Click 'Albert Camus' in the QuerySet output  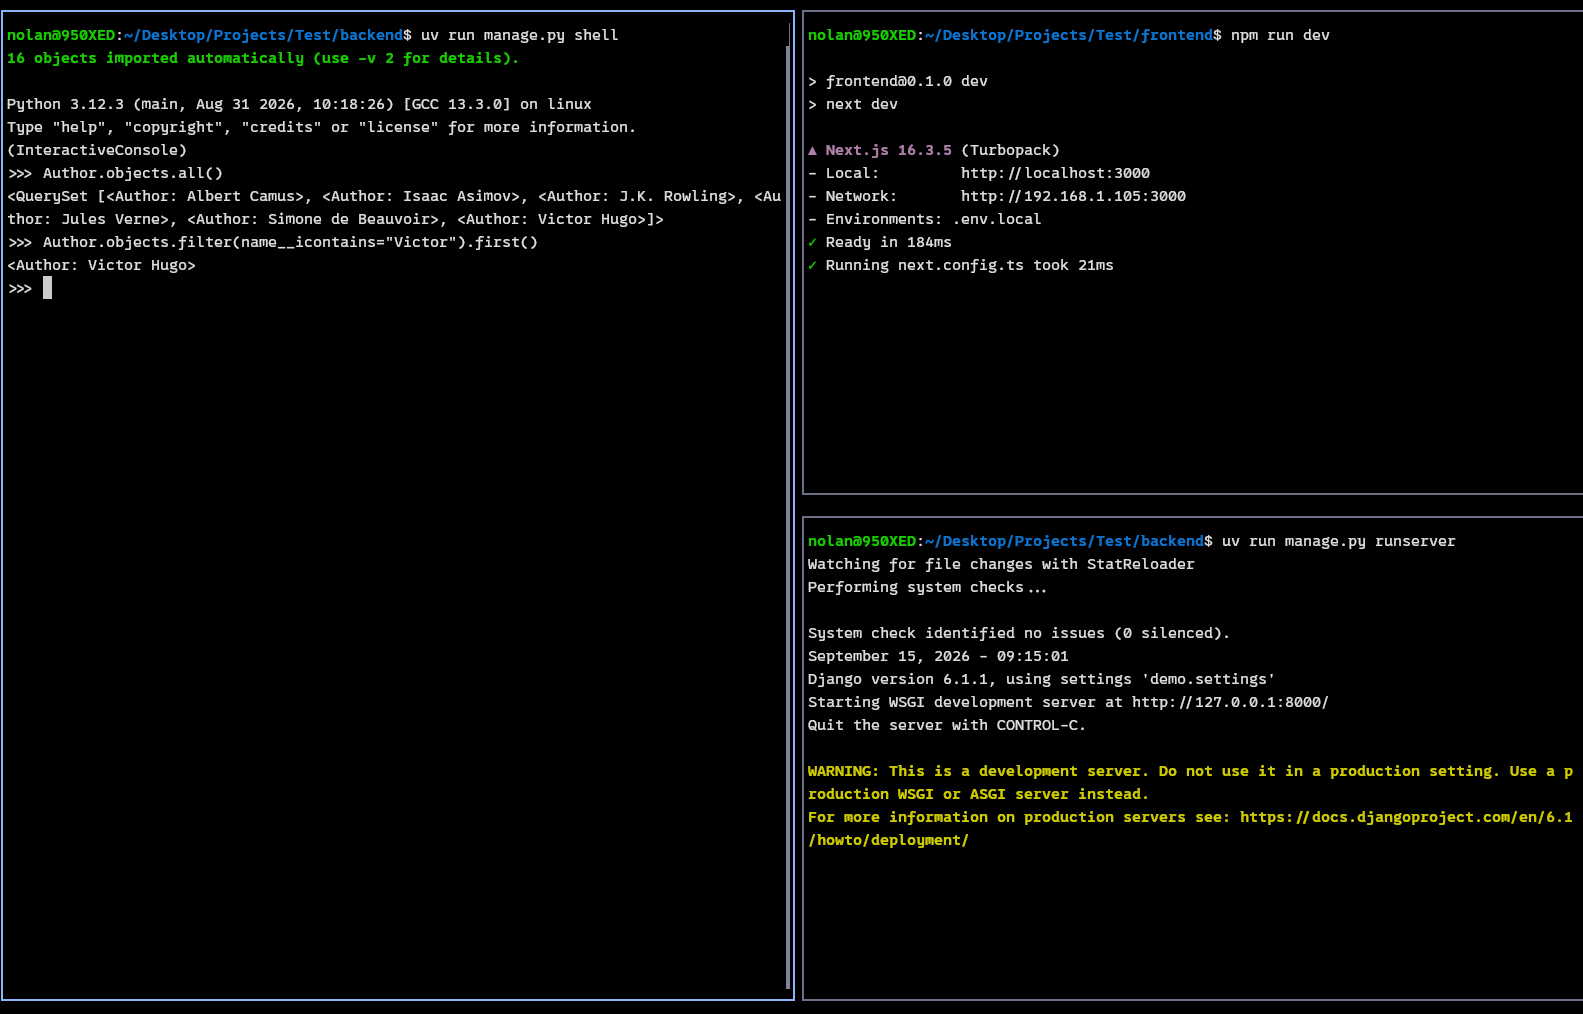(241, 196)
